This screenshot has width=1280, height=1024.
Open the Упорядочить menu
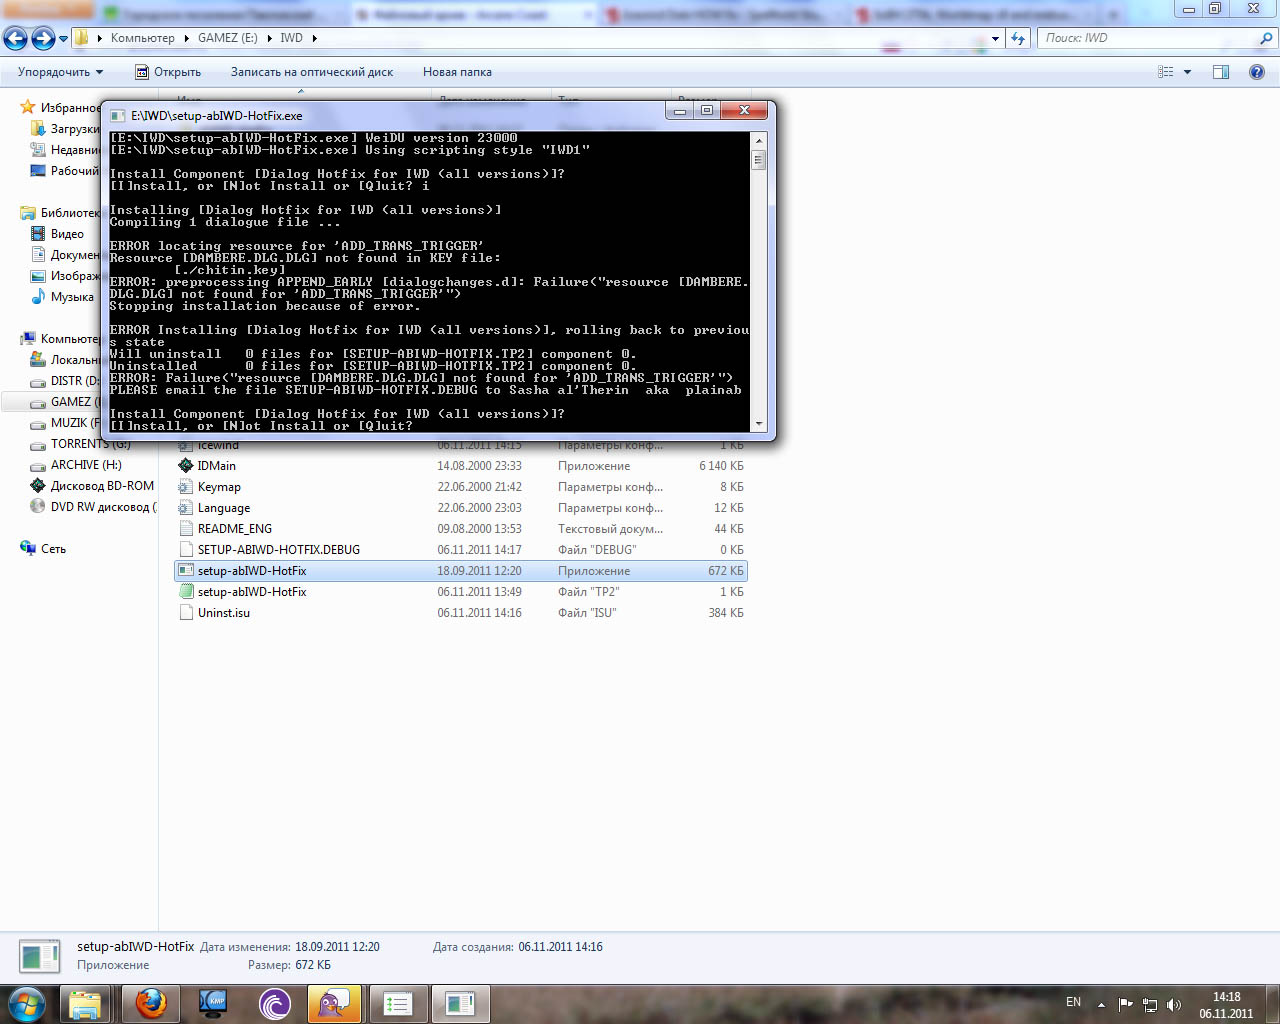coord(60,72)
